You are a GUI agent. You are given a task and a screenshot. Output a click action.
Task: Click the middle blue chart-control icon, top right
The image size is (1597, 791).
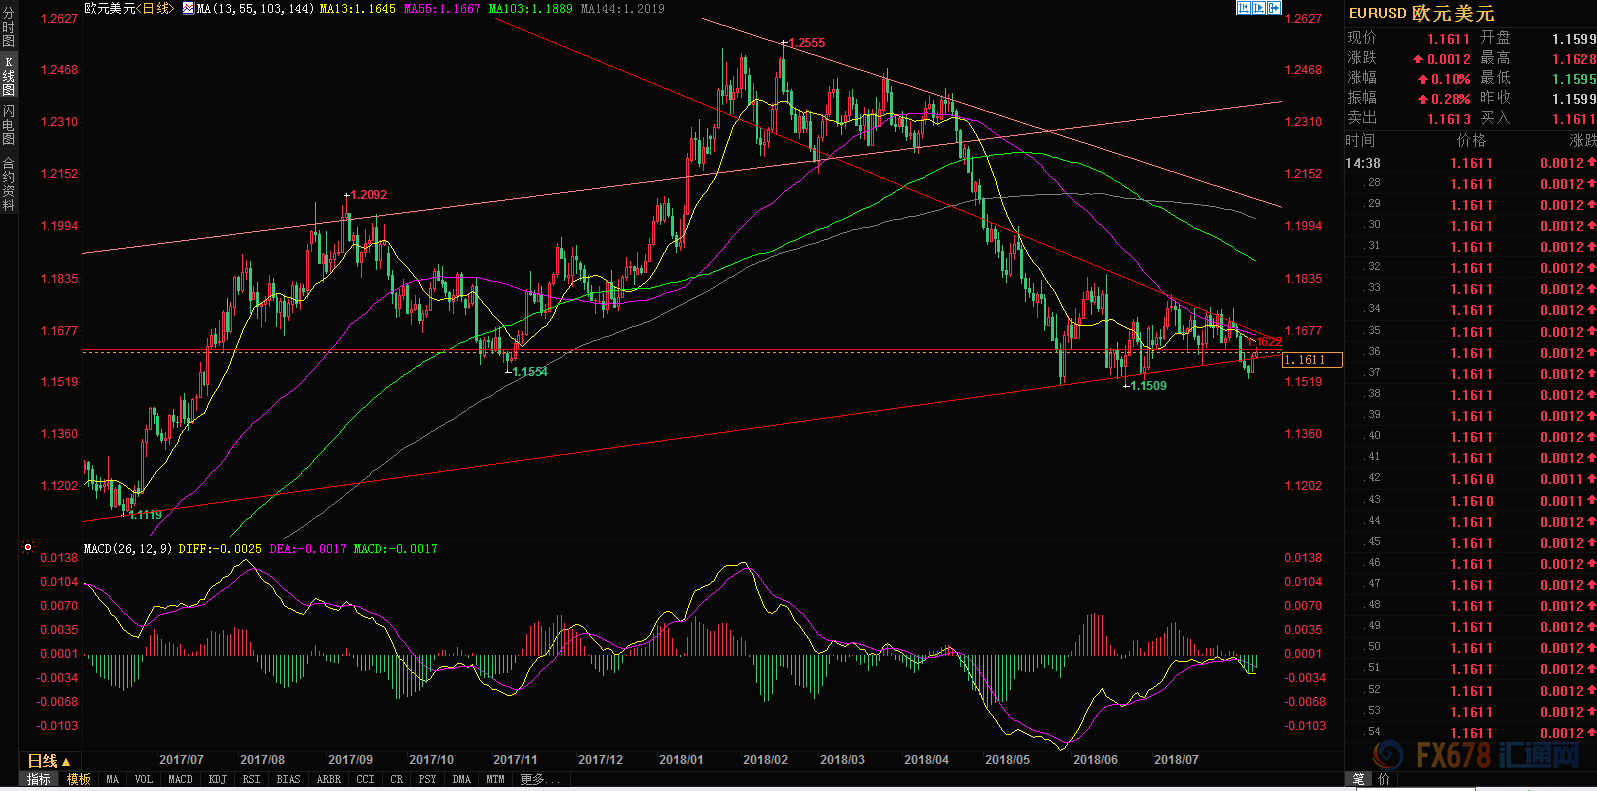[1259, 8]
